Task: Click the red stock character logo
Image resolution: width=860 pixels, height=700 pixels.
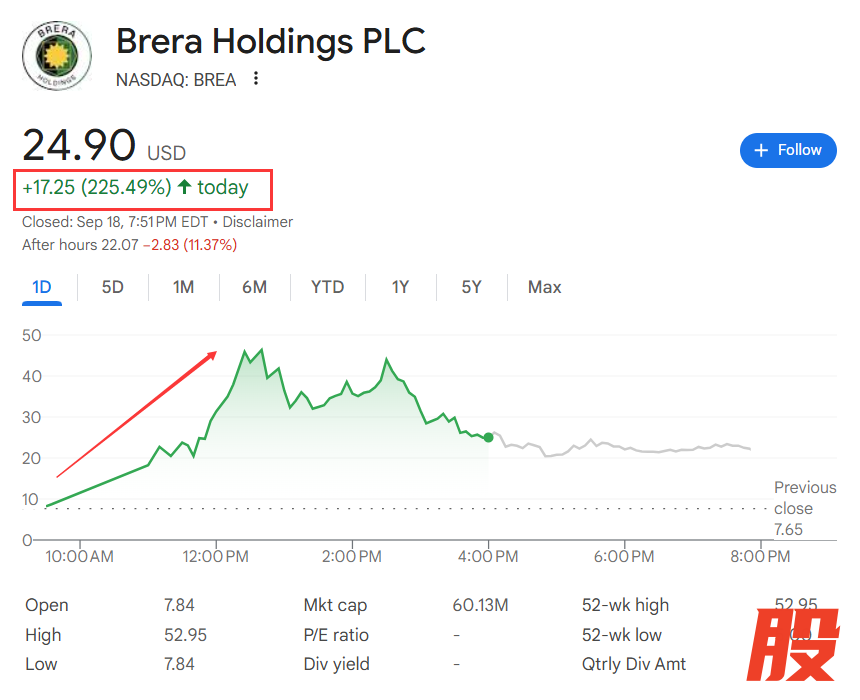Action: click(x=797, y=645)
